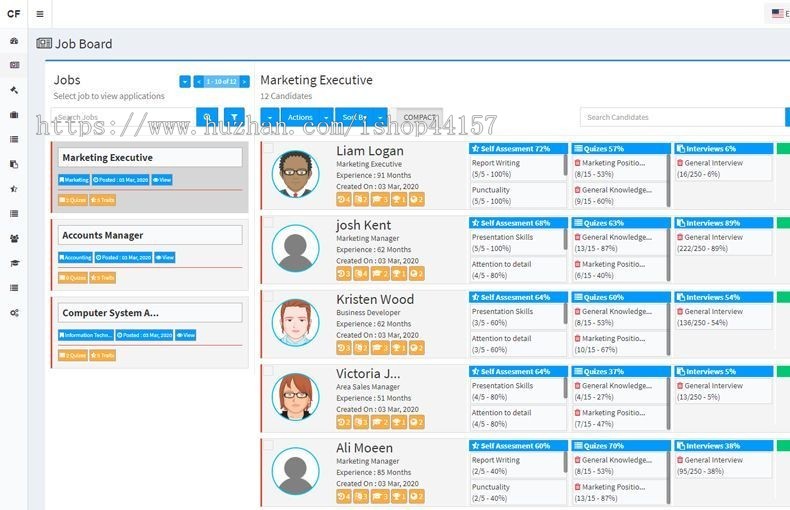The width and height of the screenshot is (790, 510).
Task: Open the candidates select dropdown arrow left of Actions
Action: coord(270,117)
